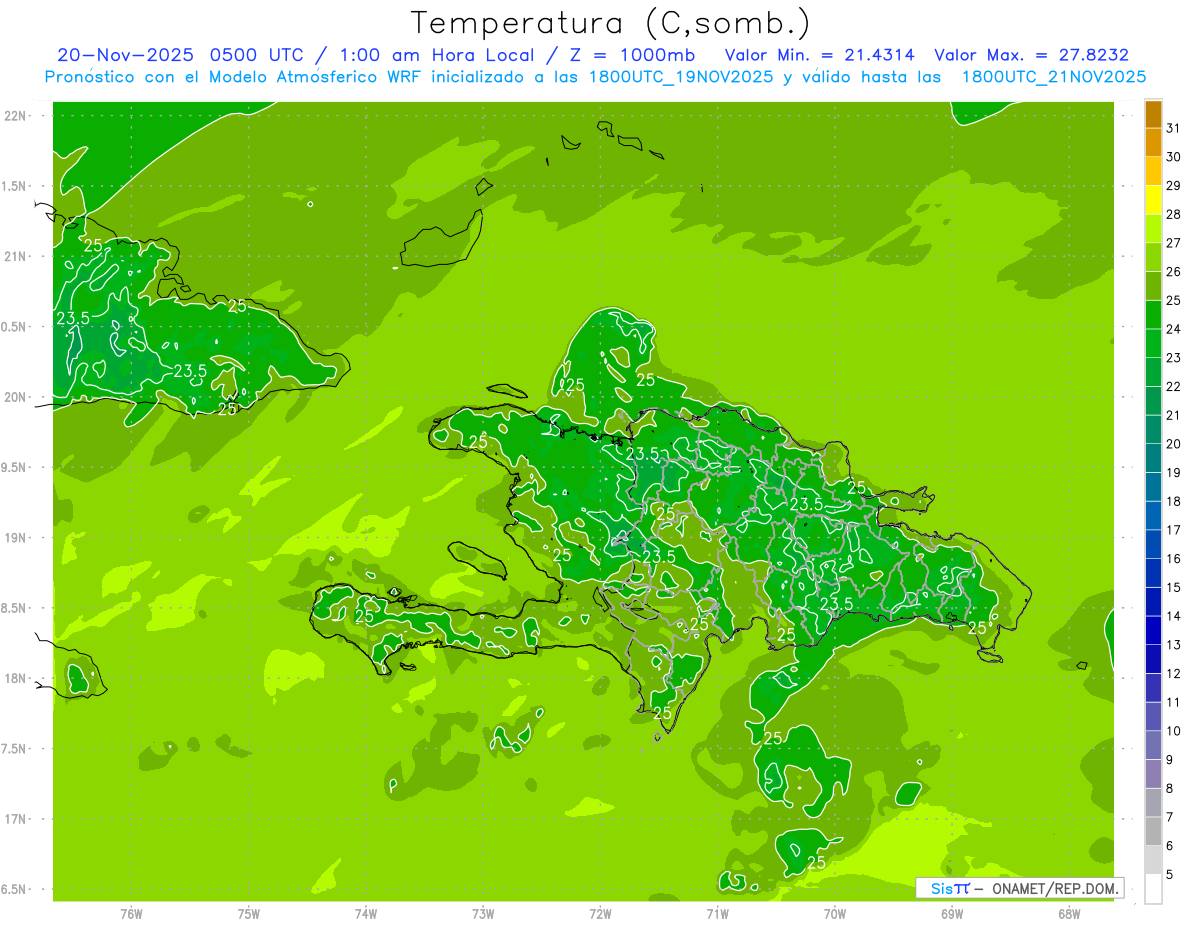Click the '72W' longitude axis label
The width and height of the screenshot is (1200, 927).
600,914
